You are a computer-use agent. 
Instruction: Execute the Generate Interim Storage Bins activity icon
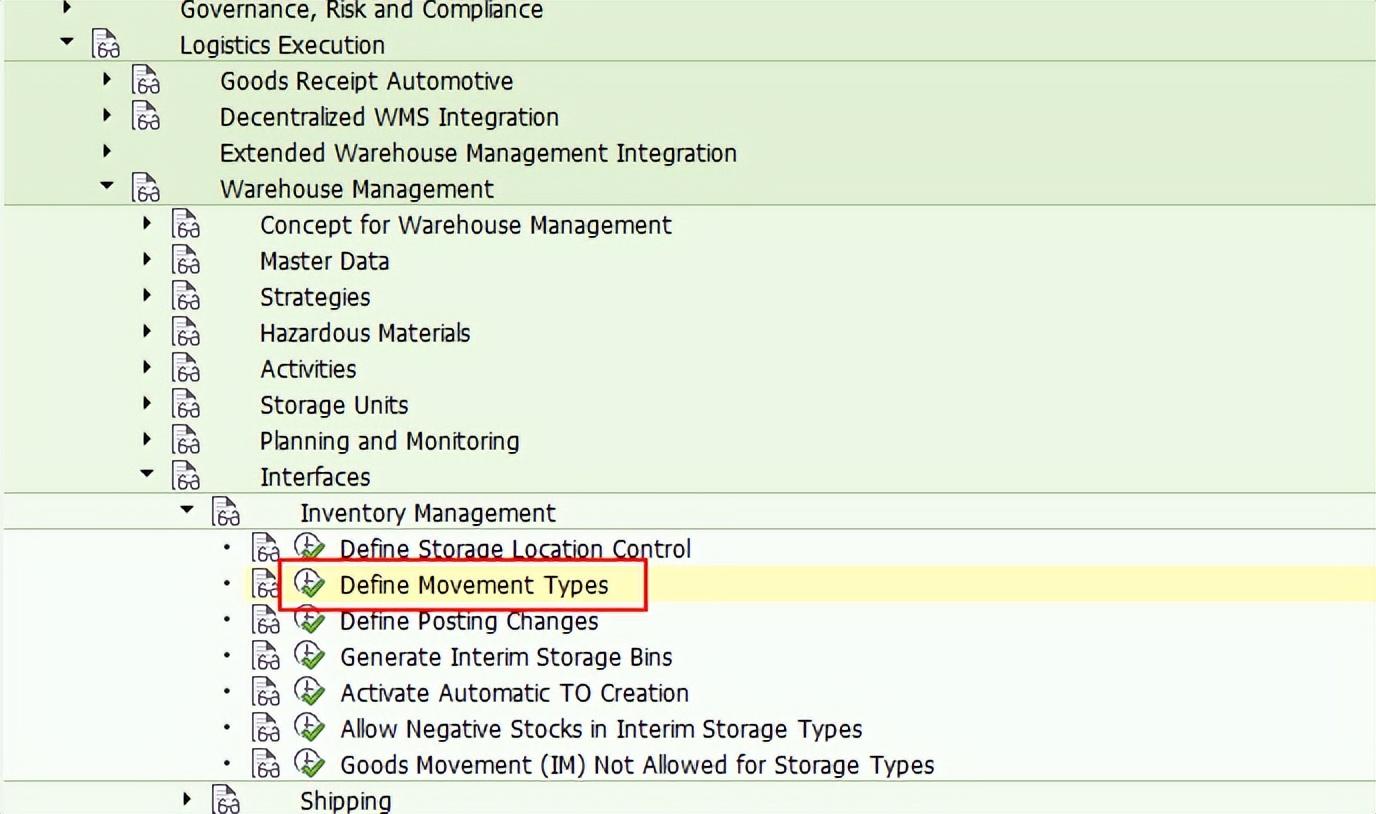309,657
